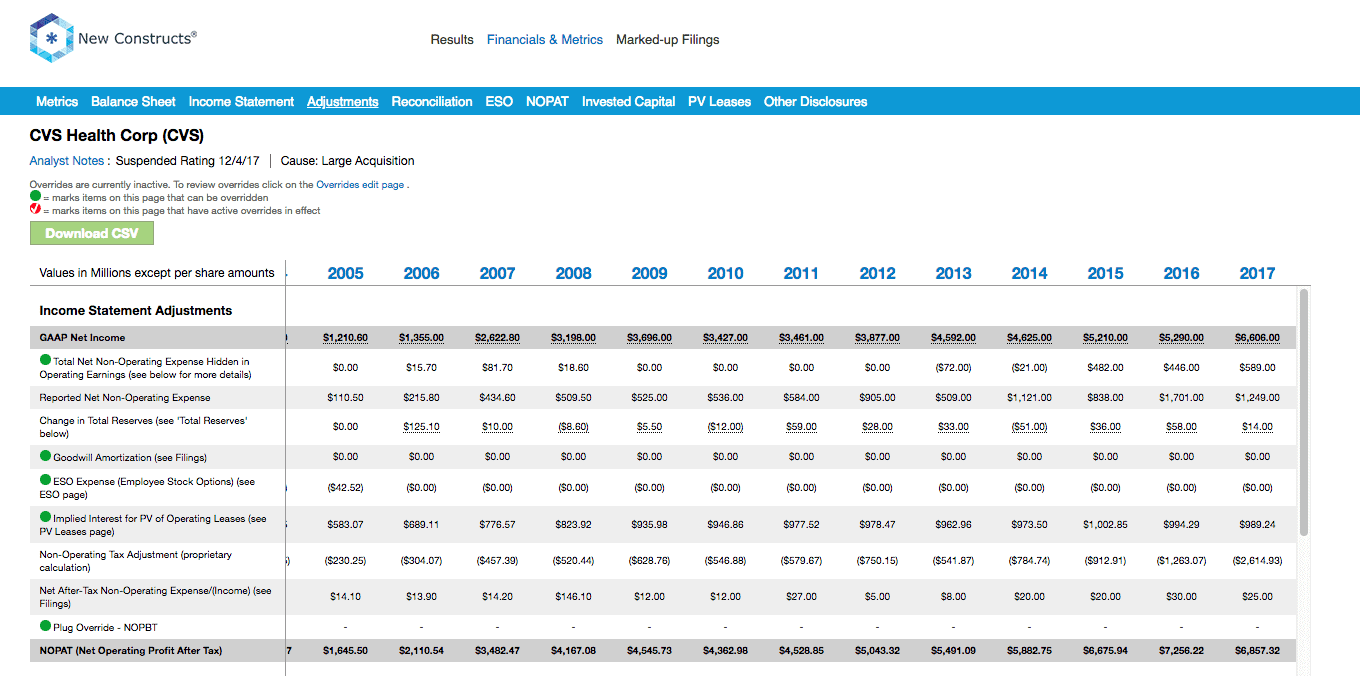The width and height of the screenshot is (1360, 676).
Task: Select the 2008 column header
Action: 574,273
